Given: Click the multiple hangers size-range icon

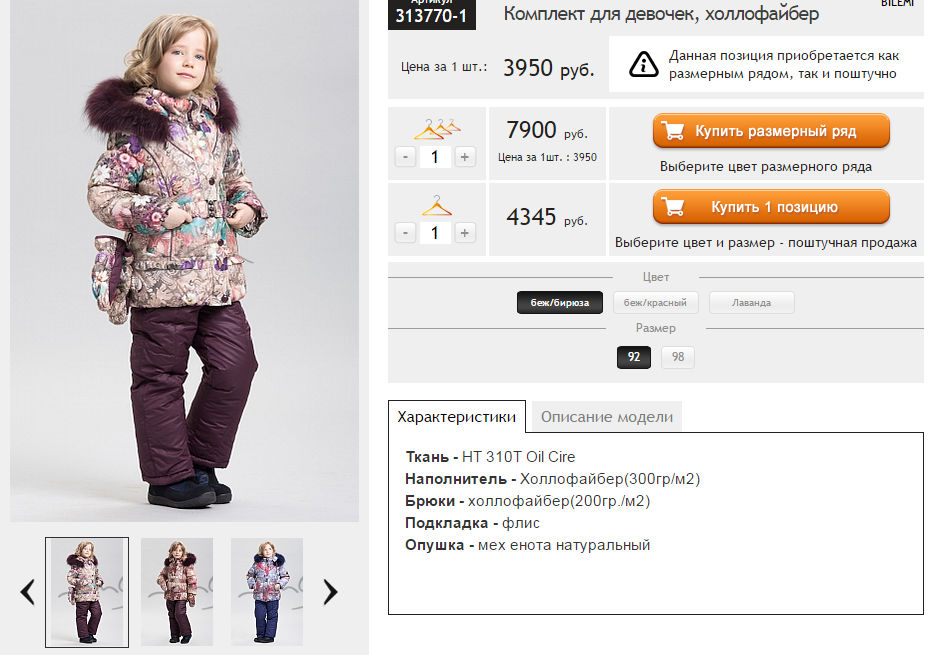Looking at the screenshot, I should coord(437,128).
